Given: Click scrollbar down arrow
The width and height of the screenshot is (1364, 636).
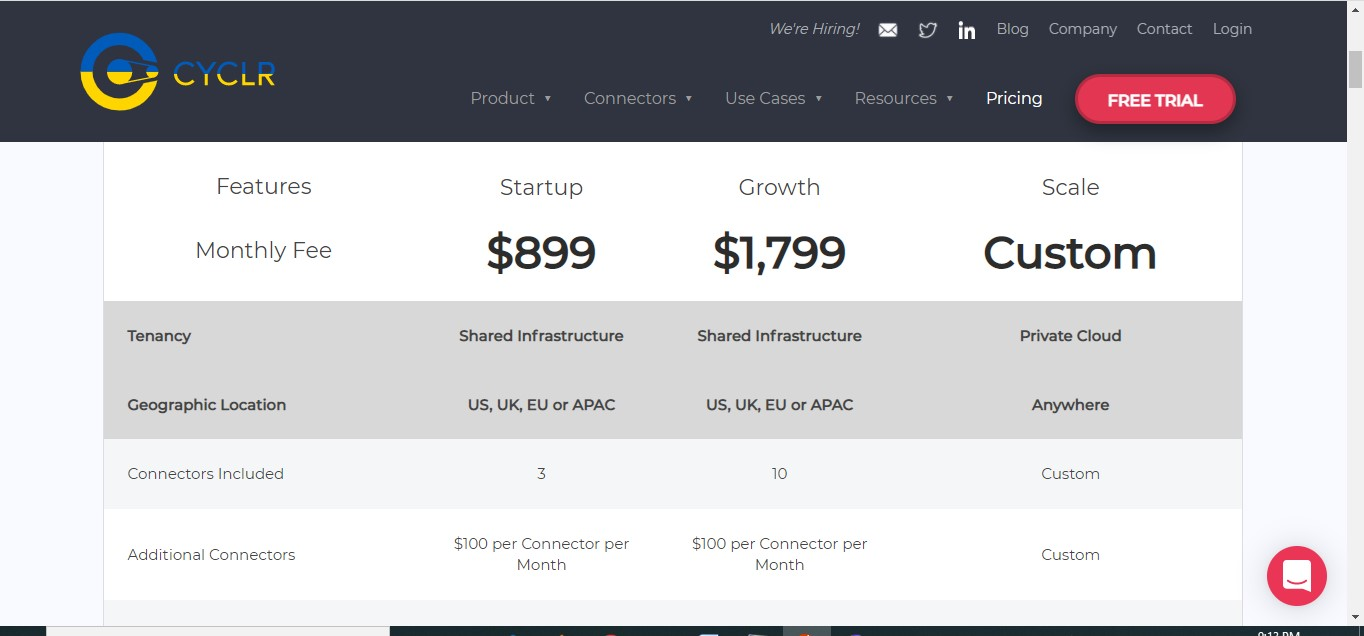Looking at the screenshot, I should tap(1355, 617).
